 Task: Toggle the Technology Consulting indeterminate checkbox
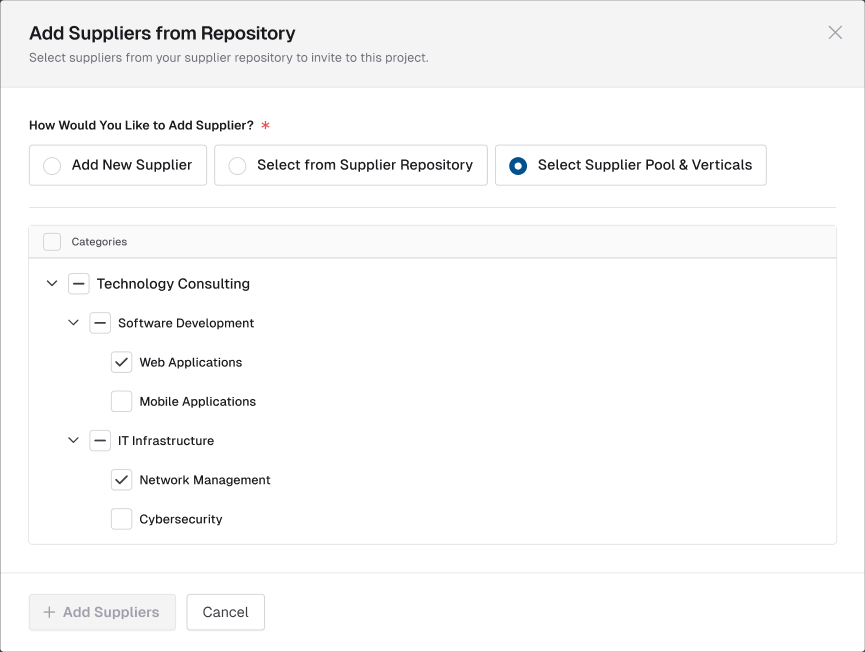(79, 284)
